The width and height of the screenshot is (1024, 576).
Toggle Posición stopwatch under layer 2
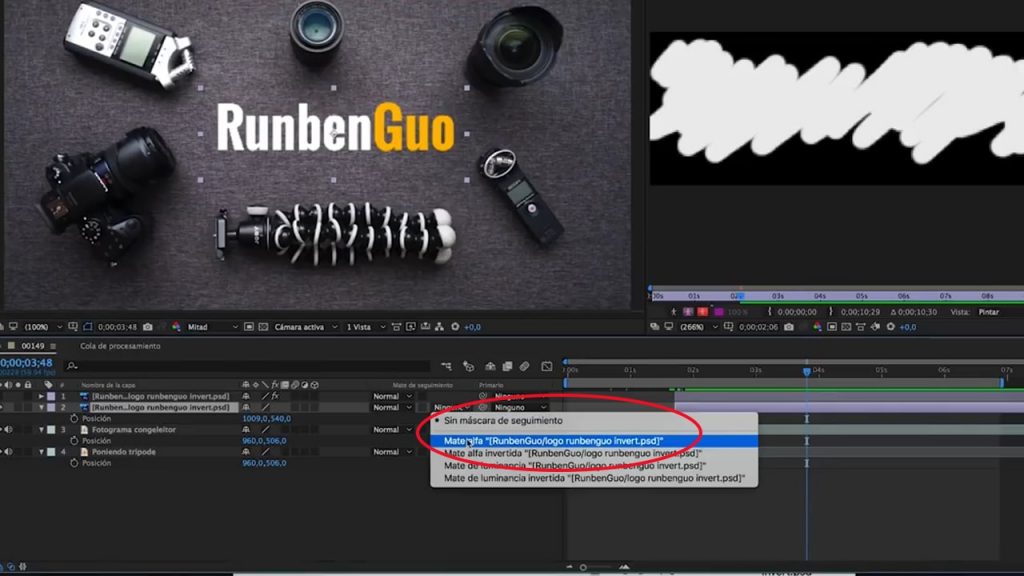[x=74, y=419]
